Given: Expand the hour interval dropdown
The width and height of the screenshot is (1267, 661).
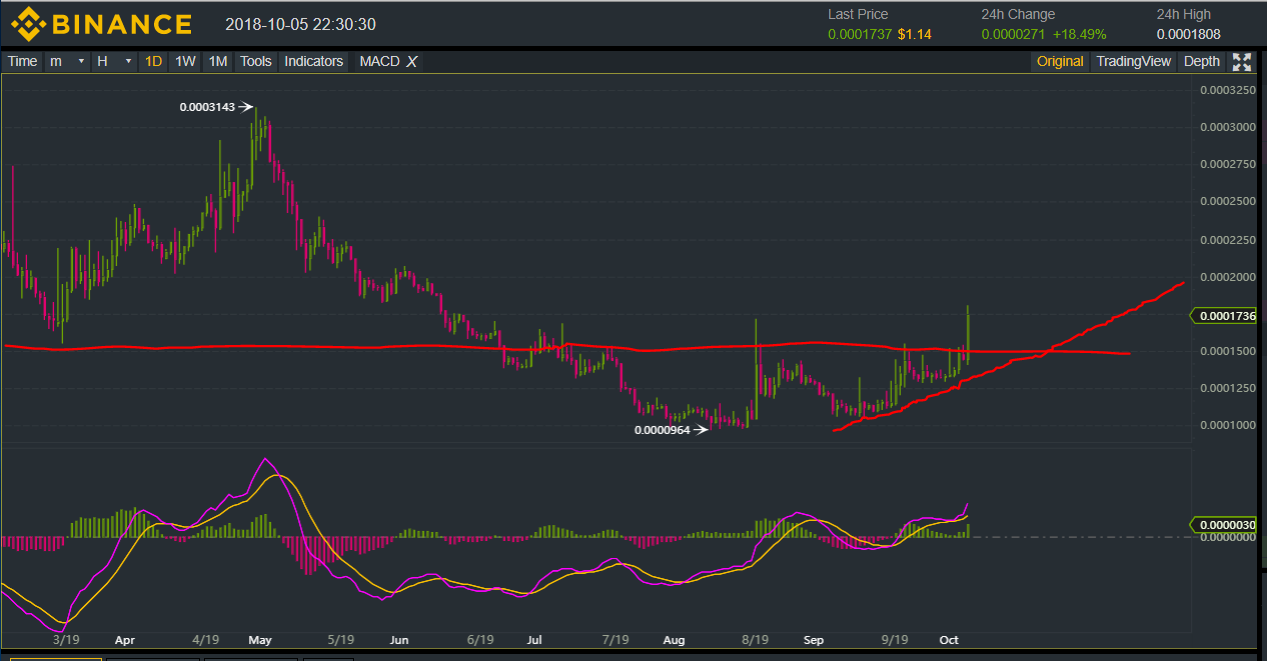Looking at the screenshot, I should tap(113, 62).
